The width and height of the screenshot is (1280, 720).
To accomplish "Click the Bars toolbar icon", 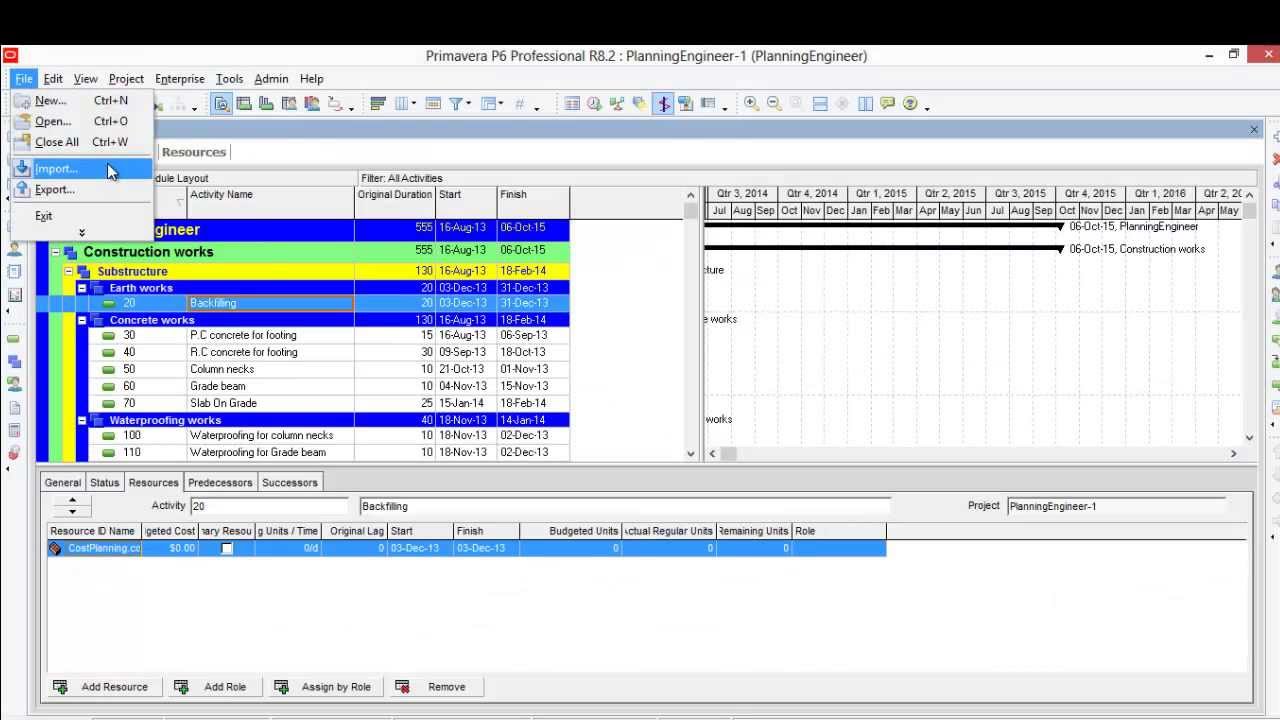I will coord(378,104).
